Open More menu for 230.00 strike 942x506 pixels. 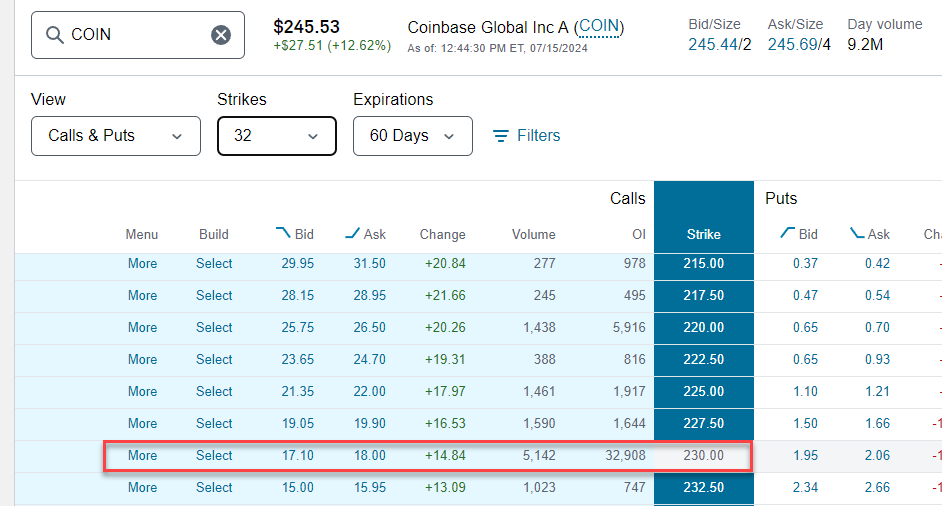coord(142,456)
